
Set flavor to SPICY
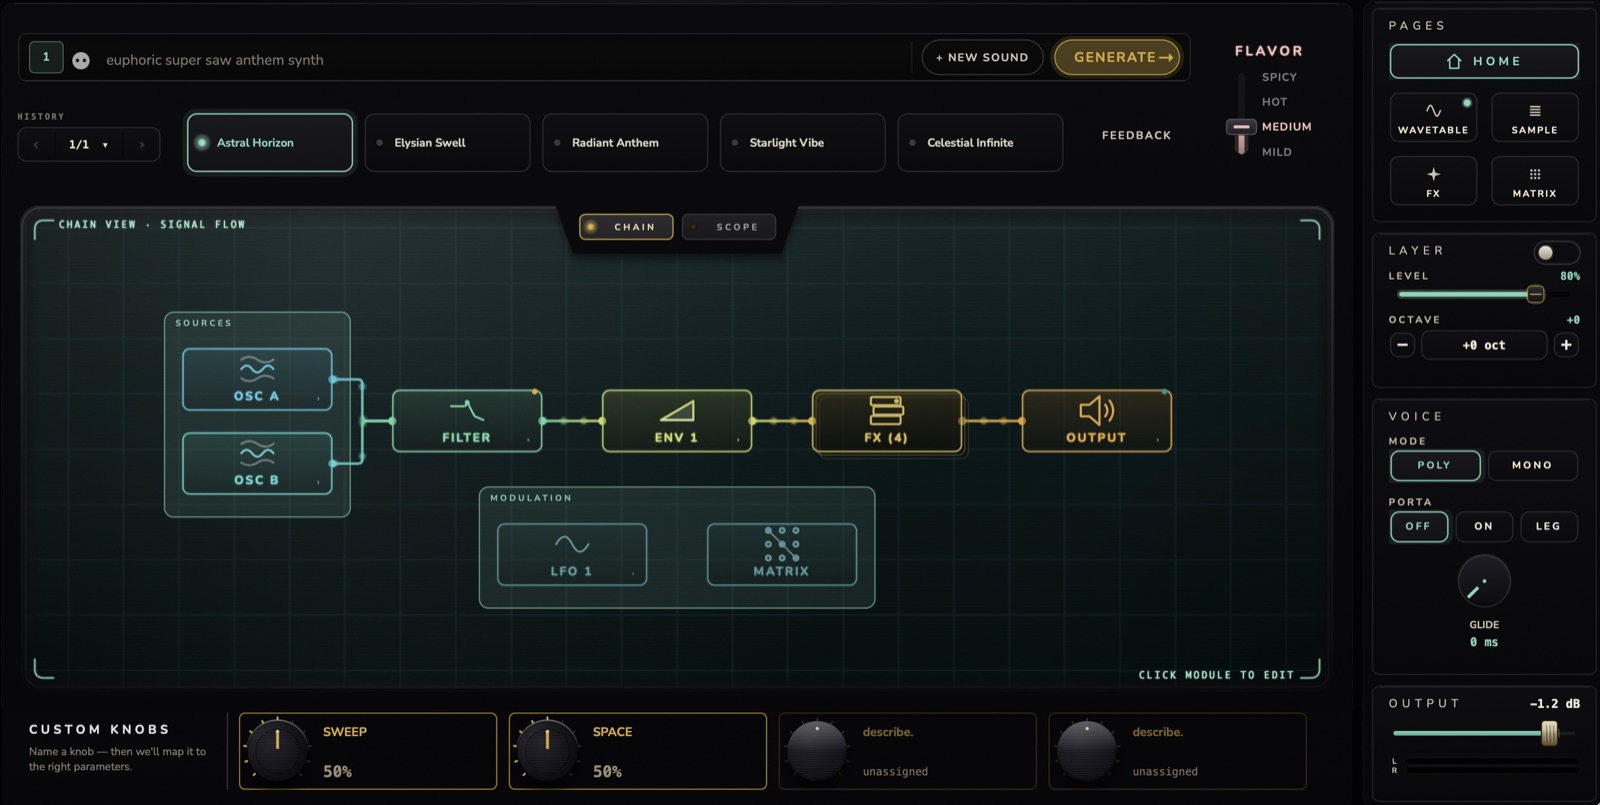(1279, 77)
